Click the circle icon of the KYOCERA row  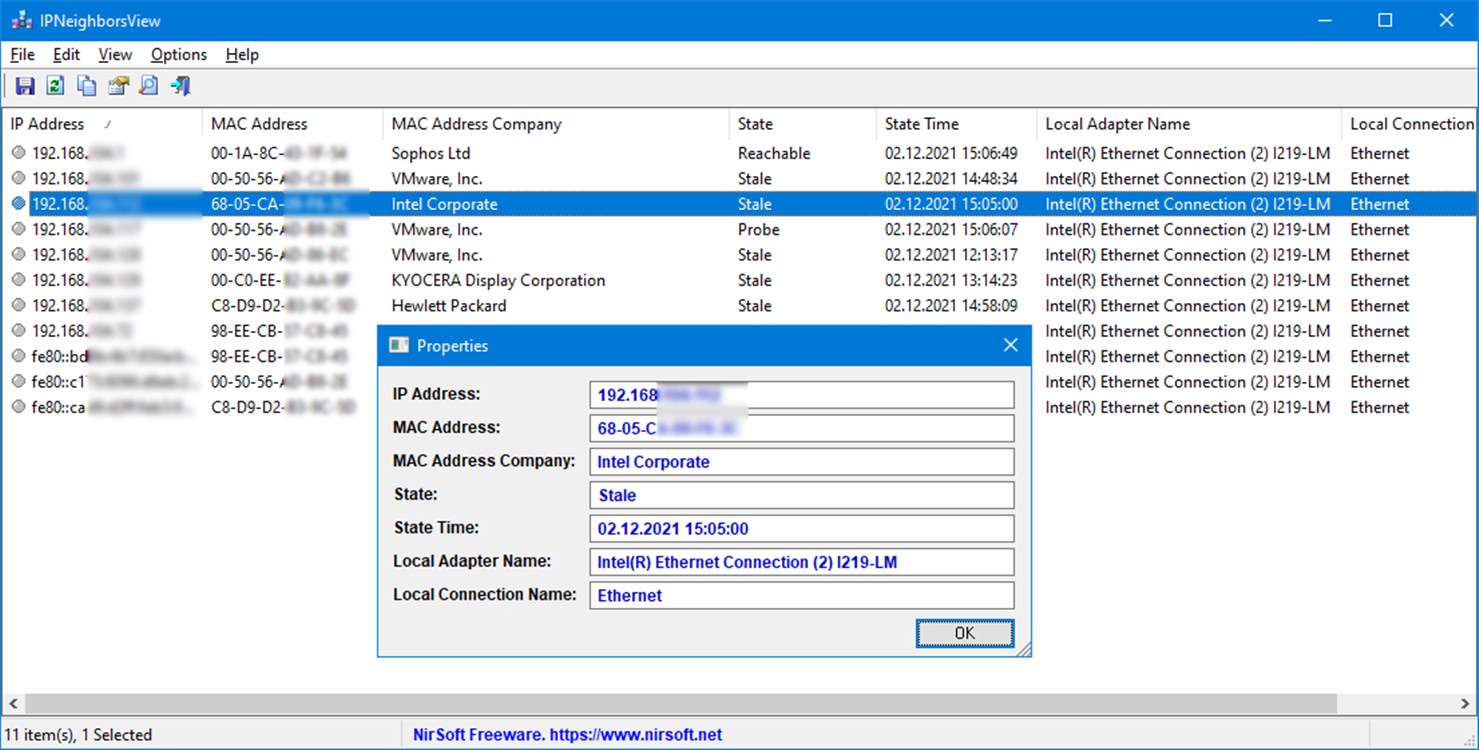[x=18, y=280]
